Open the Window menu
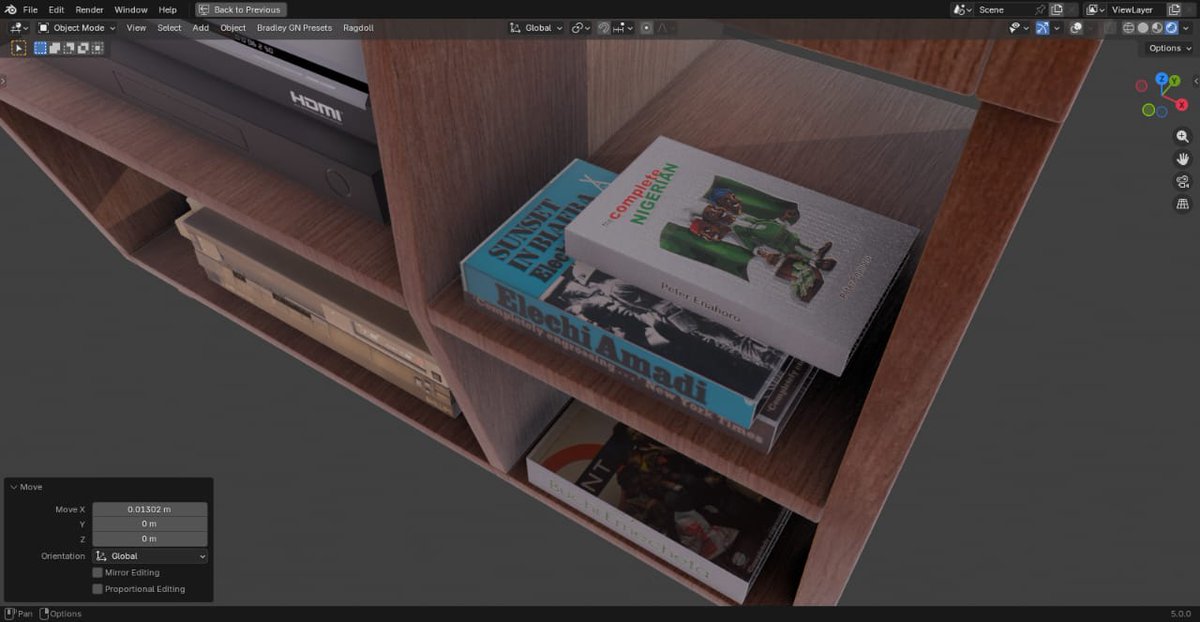 (130, 9)
